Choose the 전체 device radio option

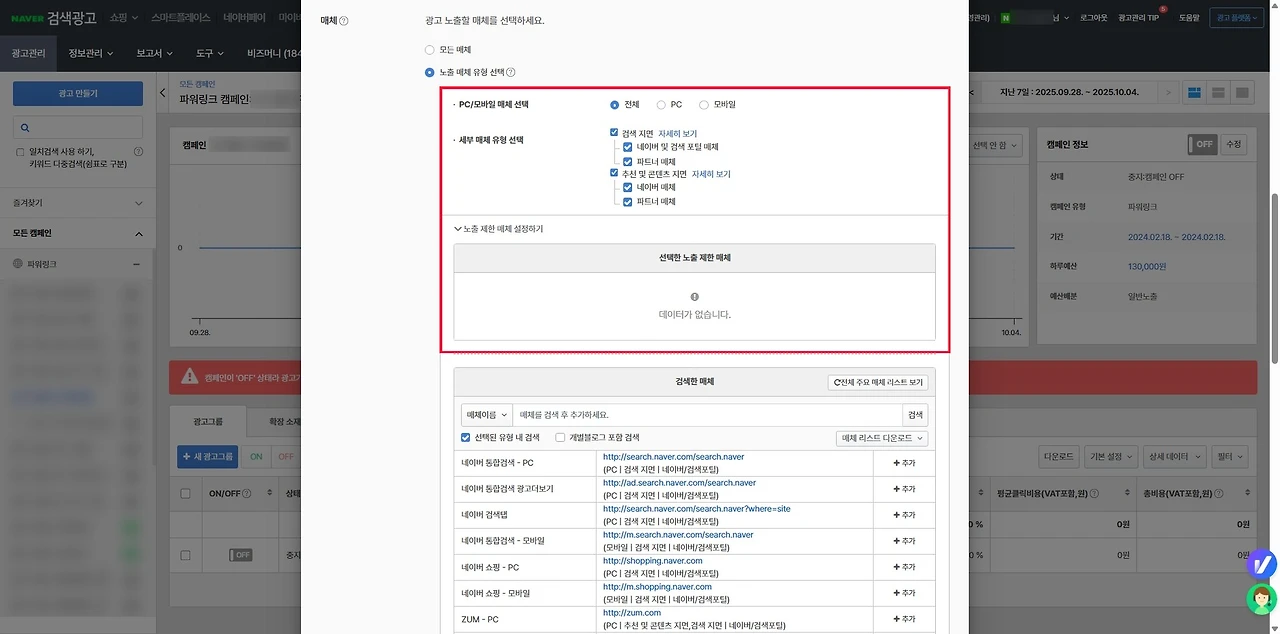[614, 104]
